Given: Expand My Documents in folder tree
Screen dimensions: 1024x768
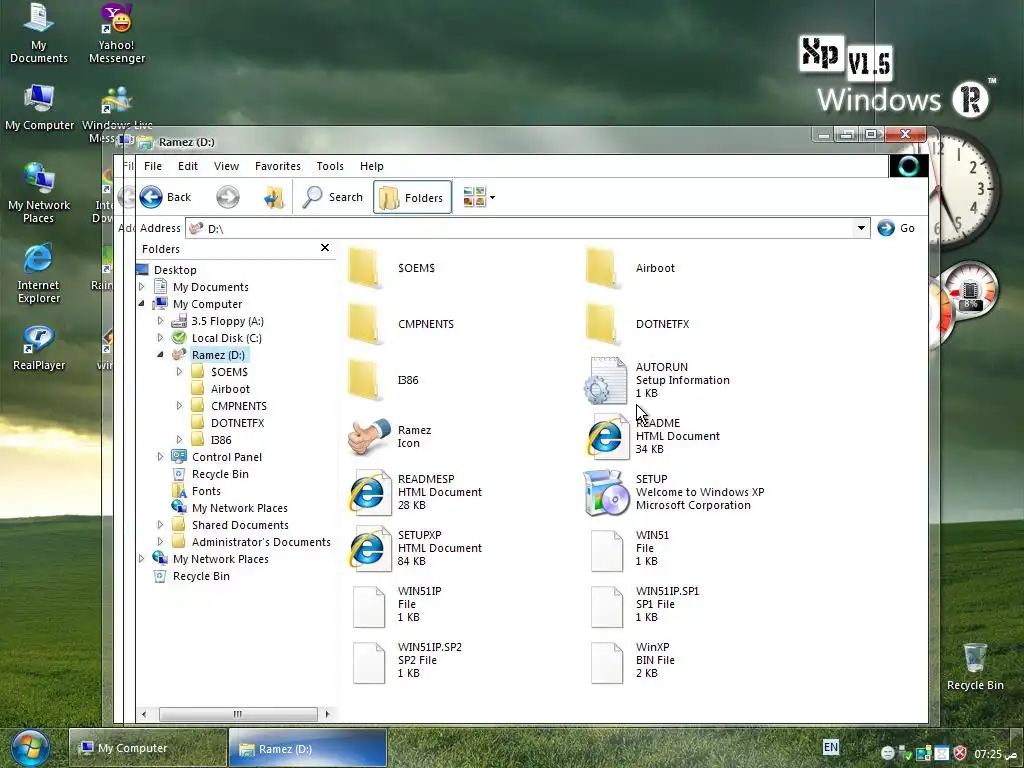Looking at the screenshot, I should pos(142,286).
